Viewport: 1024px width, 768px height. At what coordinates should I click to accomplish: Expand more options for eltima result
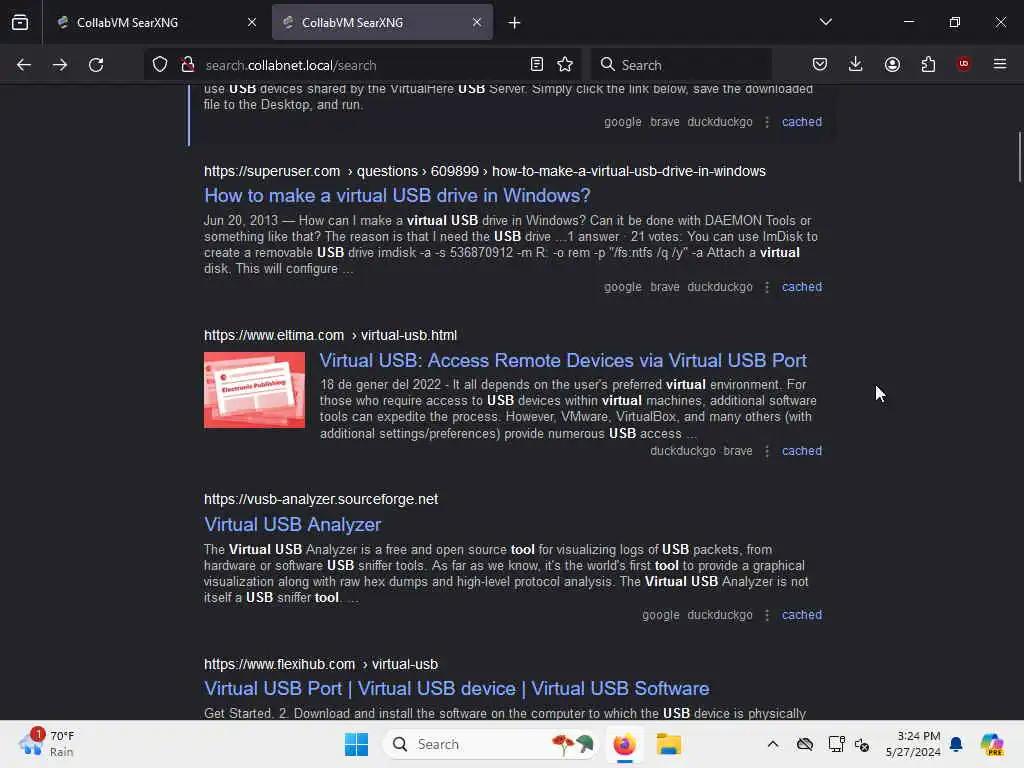767,451
